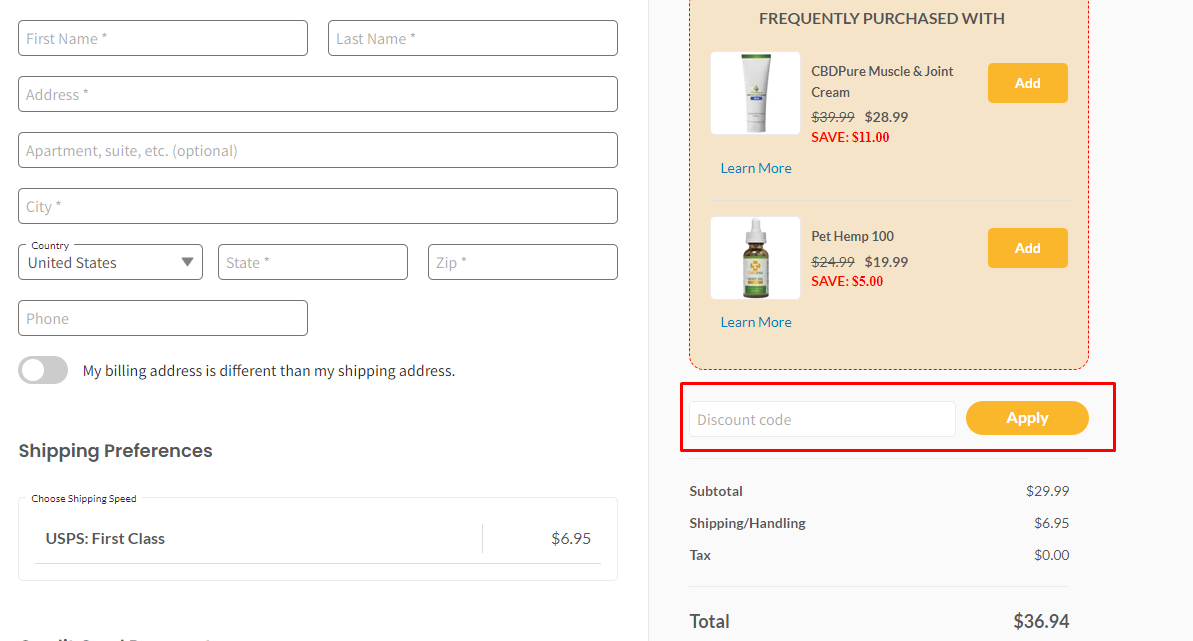Click the $28.99 cream sale price
This screenshot has height=641, width=1193.
click(886, 117)
